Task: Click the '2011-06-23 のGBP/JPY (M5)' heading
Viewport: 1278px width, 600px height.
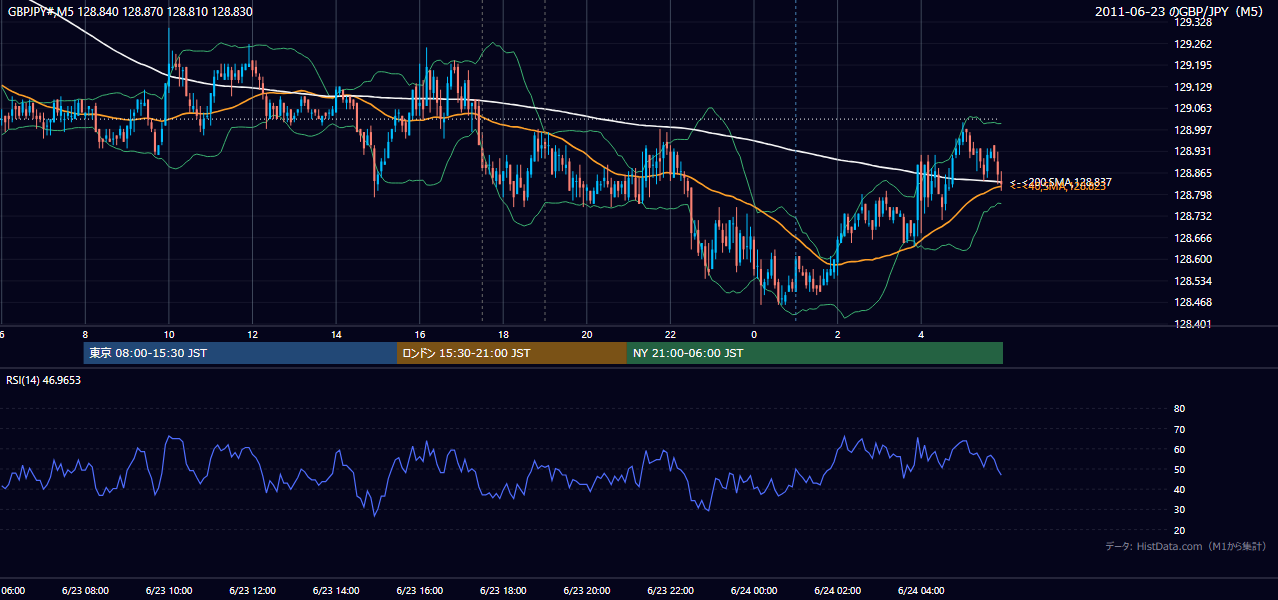Action: 1180,12
